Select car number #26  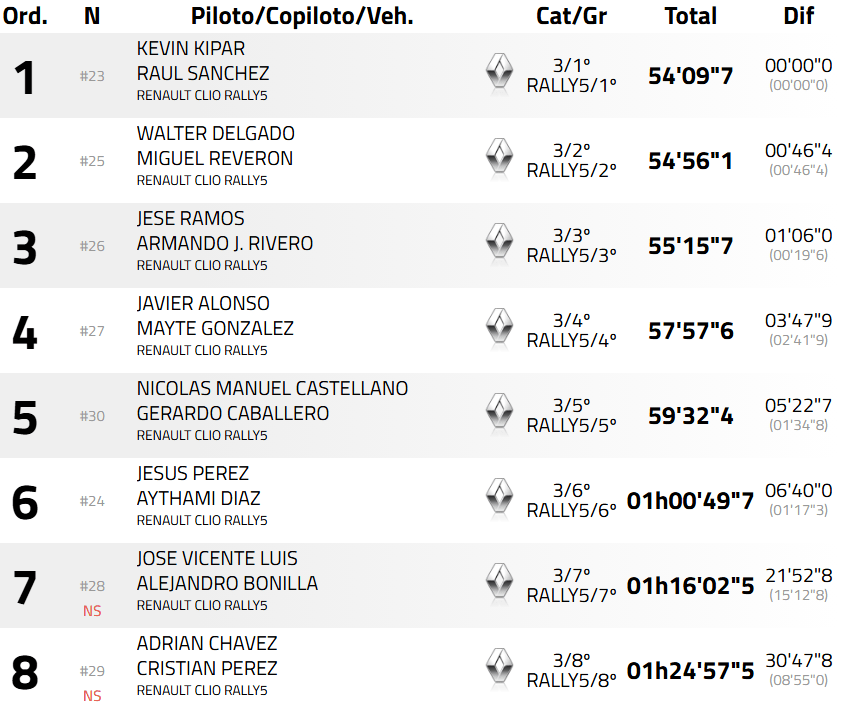coord(92,246)
